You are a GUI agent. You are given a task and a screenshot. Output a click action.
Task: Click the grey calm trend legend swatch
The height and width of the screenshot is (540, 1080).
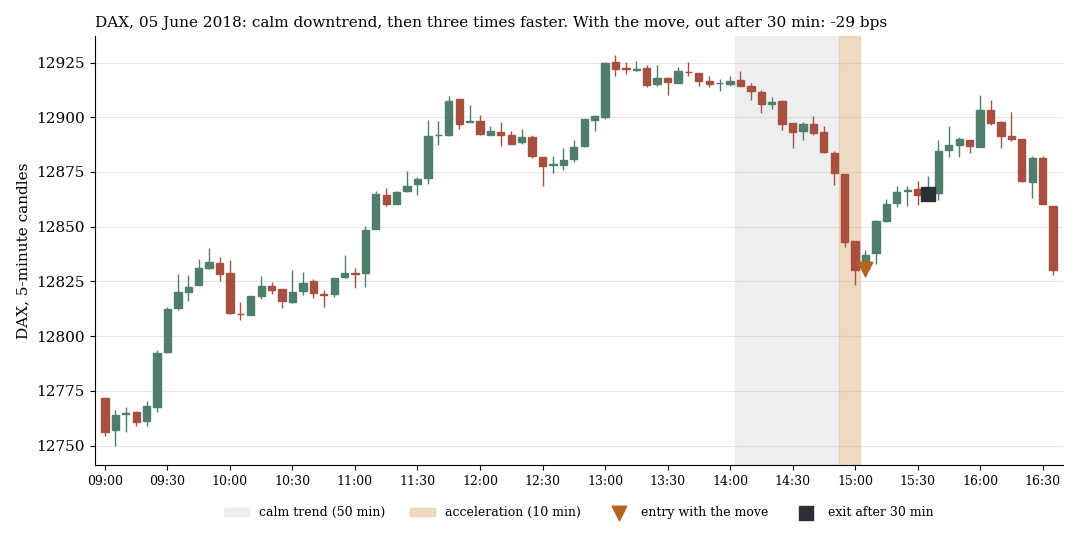tap(236, 512)
